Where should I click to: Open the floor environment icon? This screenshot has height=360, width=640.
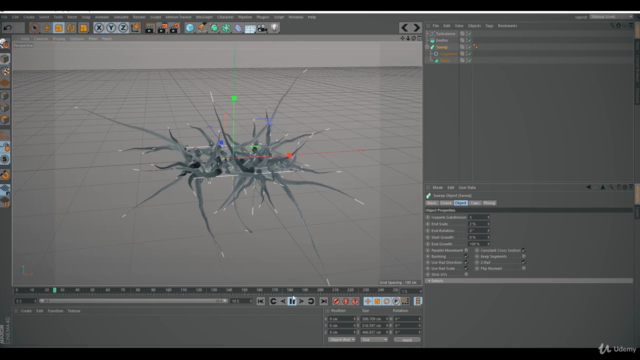tap(250, 28)
